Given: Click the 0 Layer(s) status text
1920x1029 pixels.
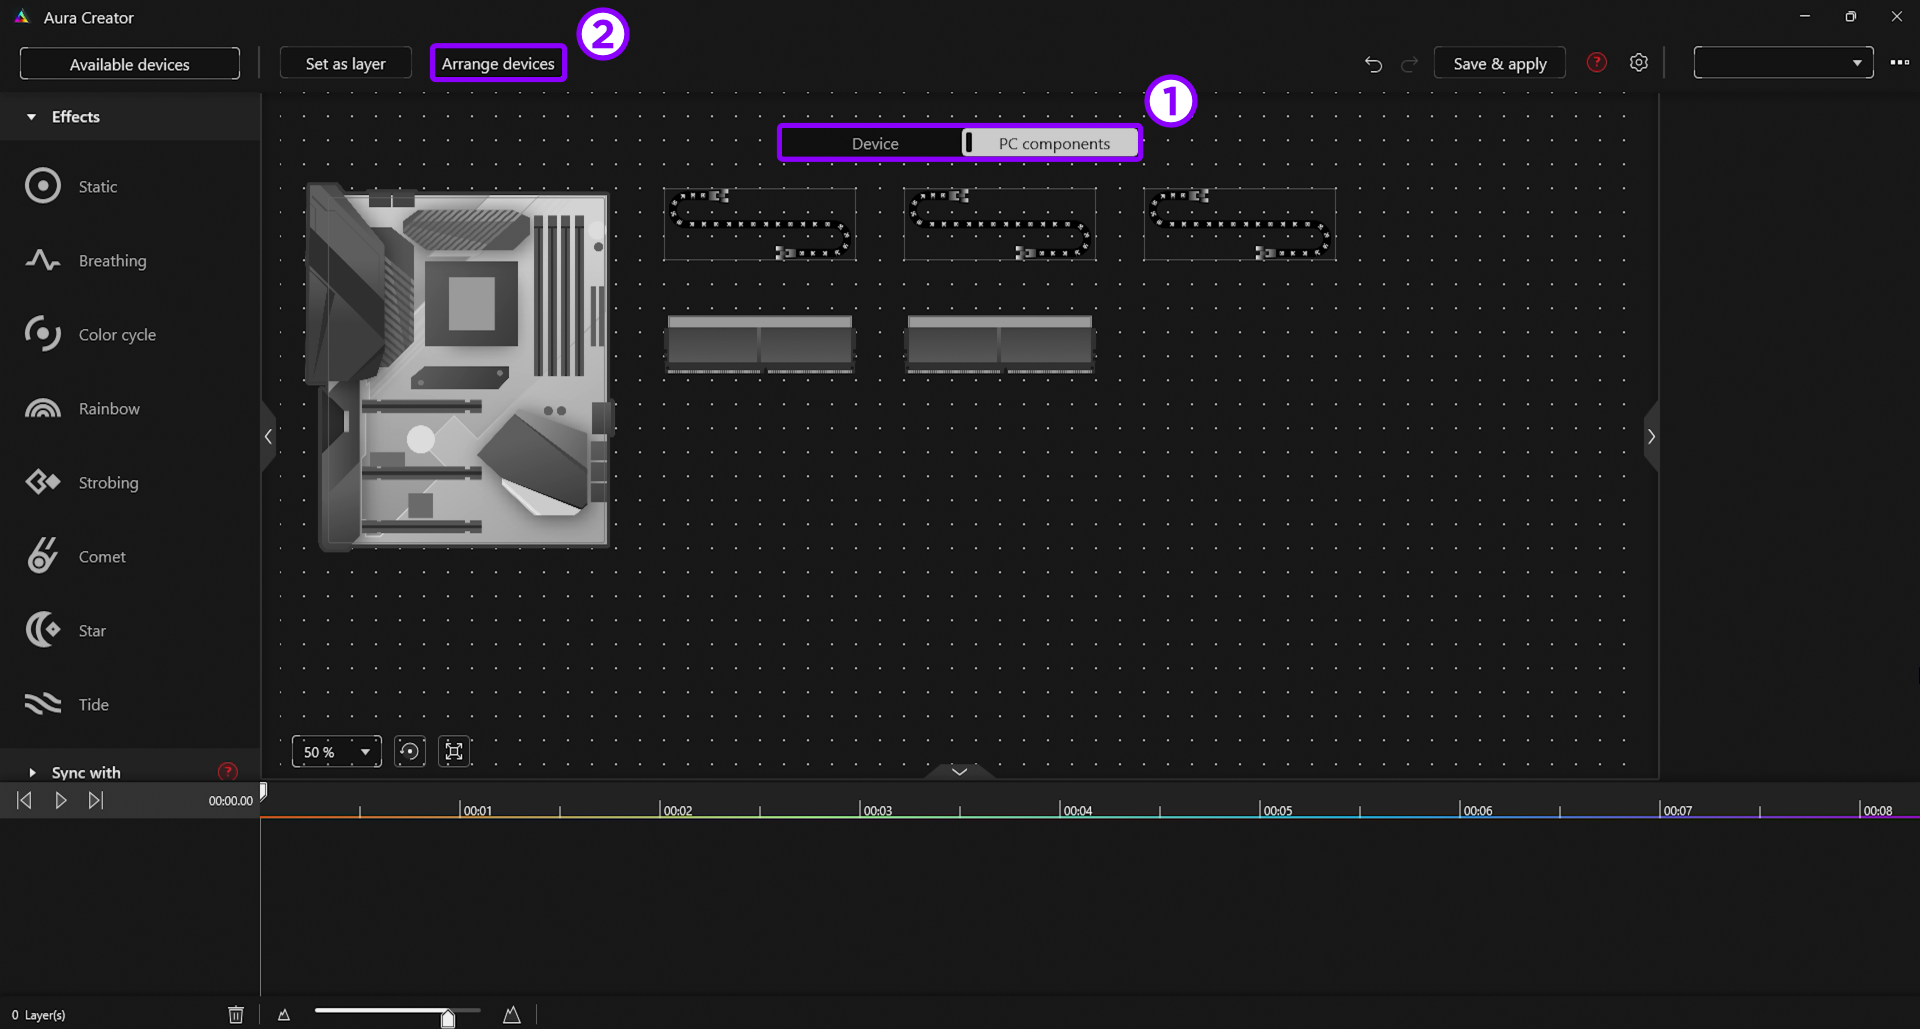Looking at the screenshot, I should click(x=38, y=1015).
